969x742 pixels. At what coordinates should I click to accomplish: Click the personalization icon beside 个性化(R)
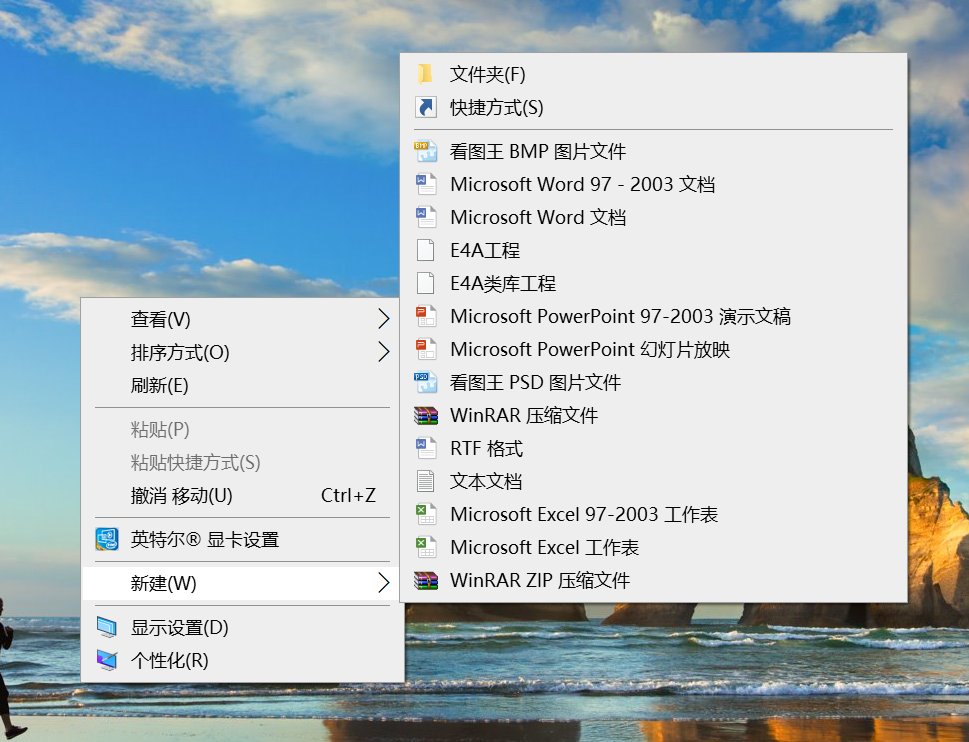pos(107,660)
